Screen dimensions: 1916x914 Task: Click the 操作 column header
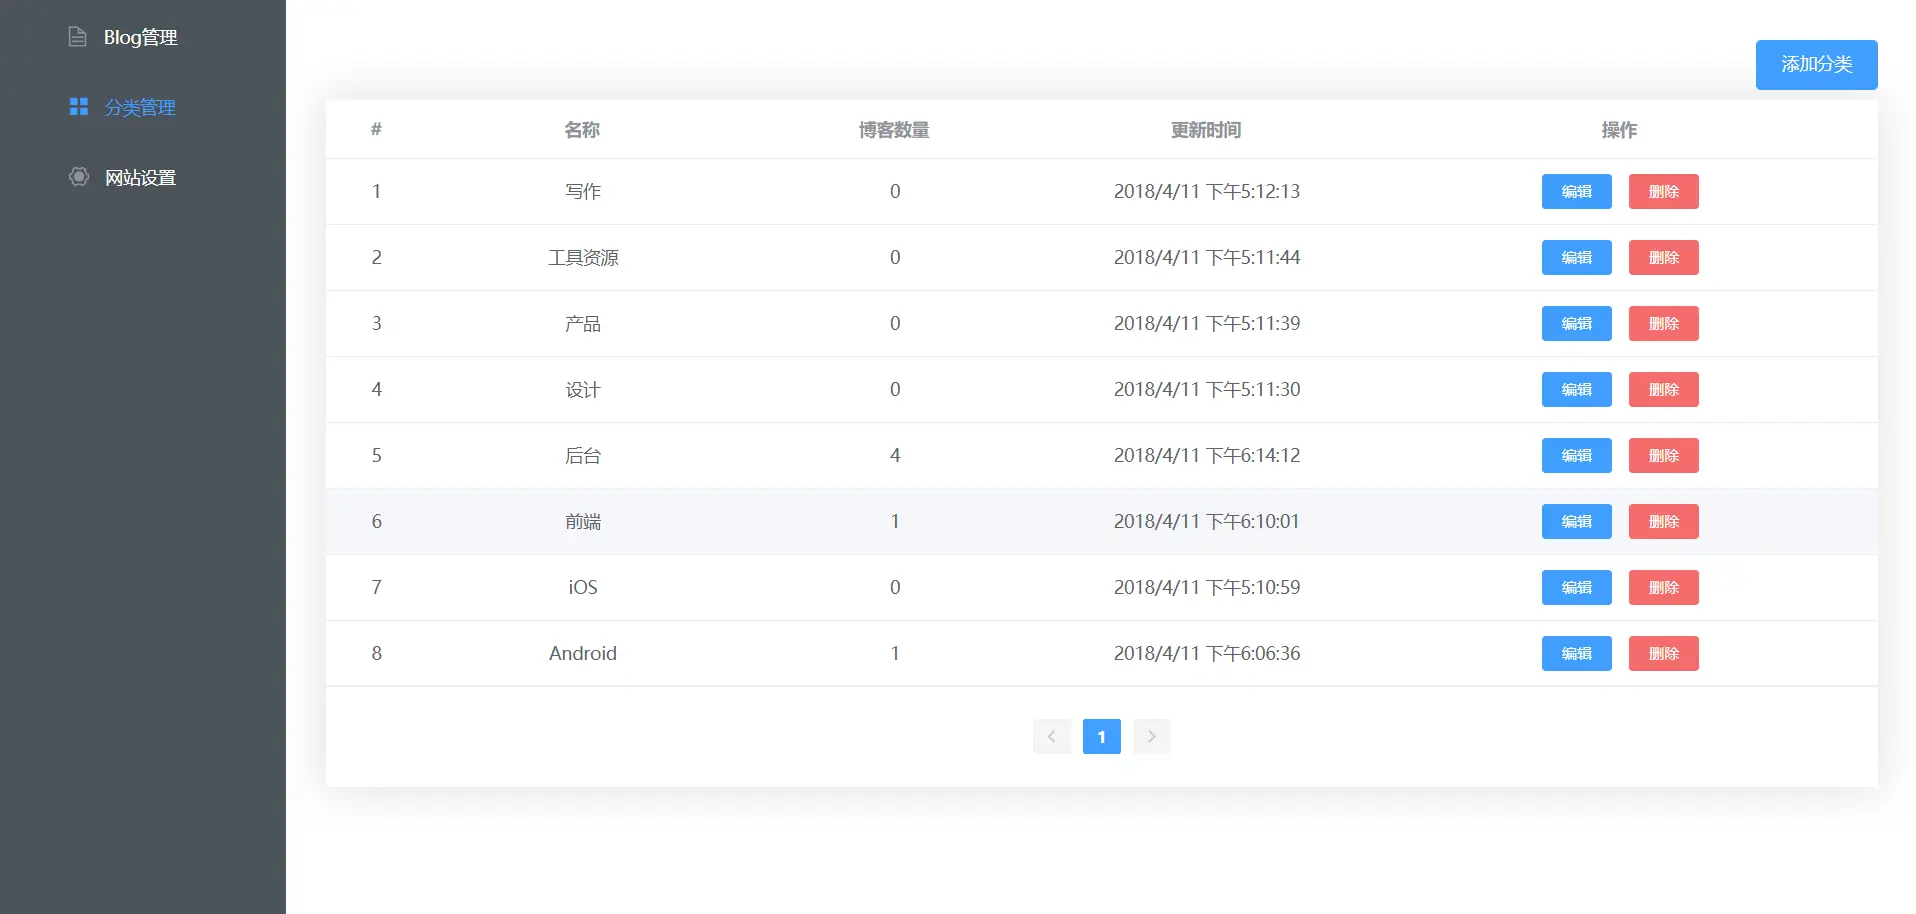(1619, 130)
